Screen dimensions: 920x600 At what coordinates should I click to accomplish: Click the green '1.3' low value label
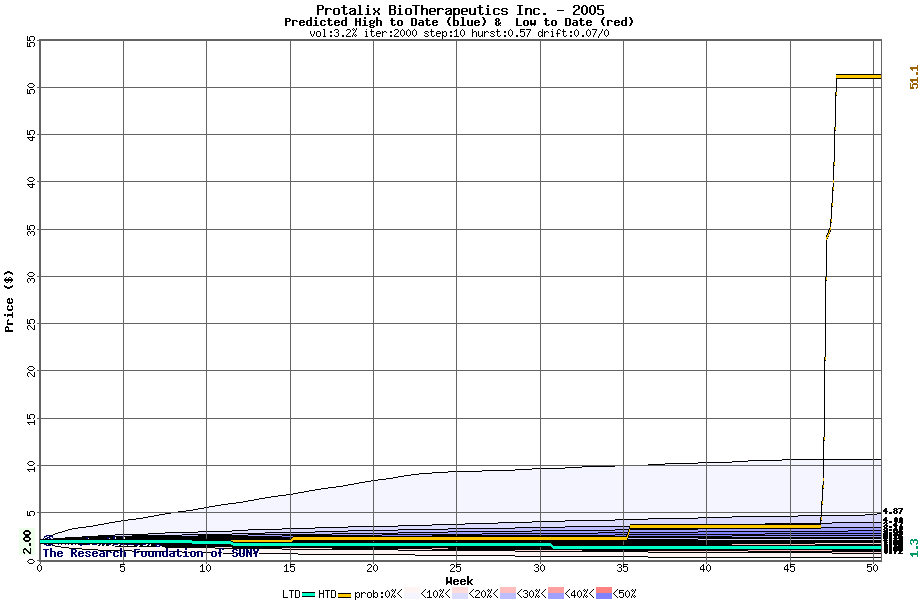pyautogui.click(x=914, y=547)
